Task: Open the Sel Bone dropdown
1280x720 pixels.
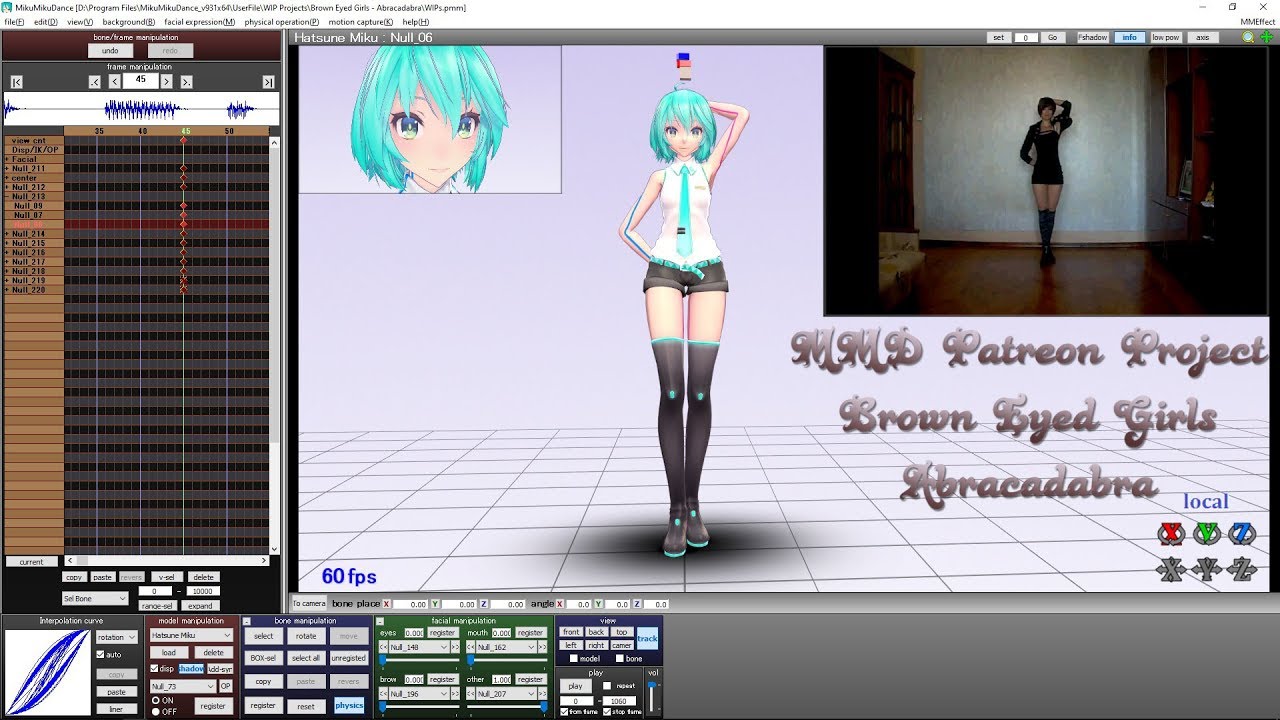Action: (96, 599)
